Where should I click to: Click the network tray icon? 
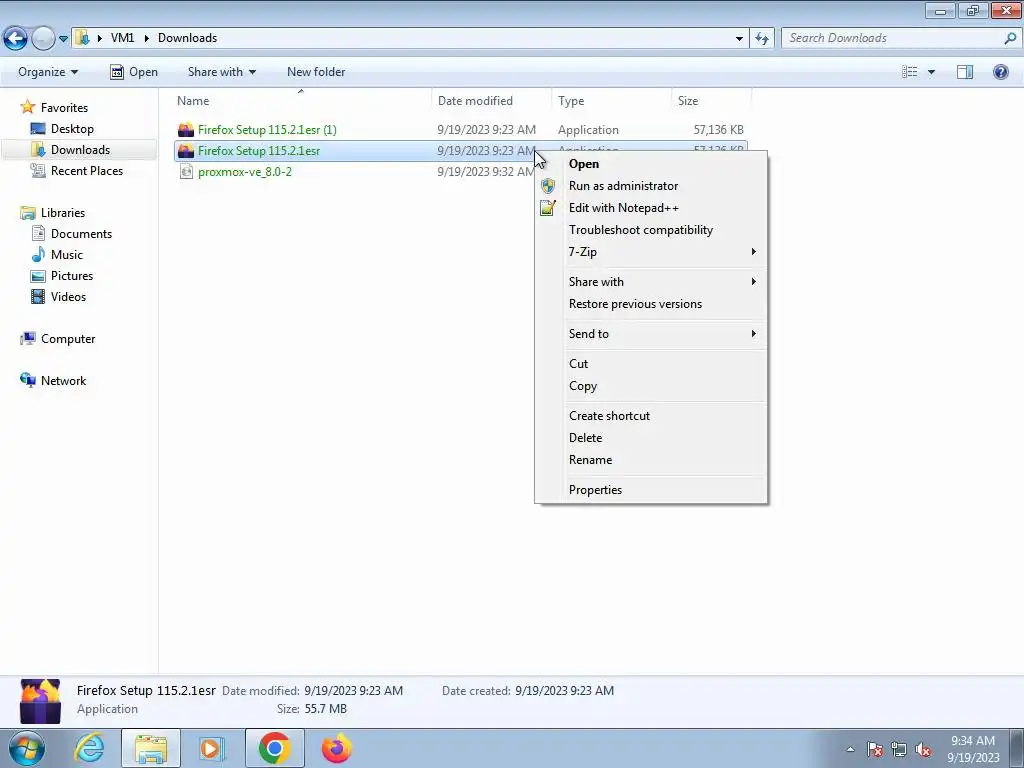pos(899,749)
